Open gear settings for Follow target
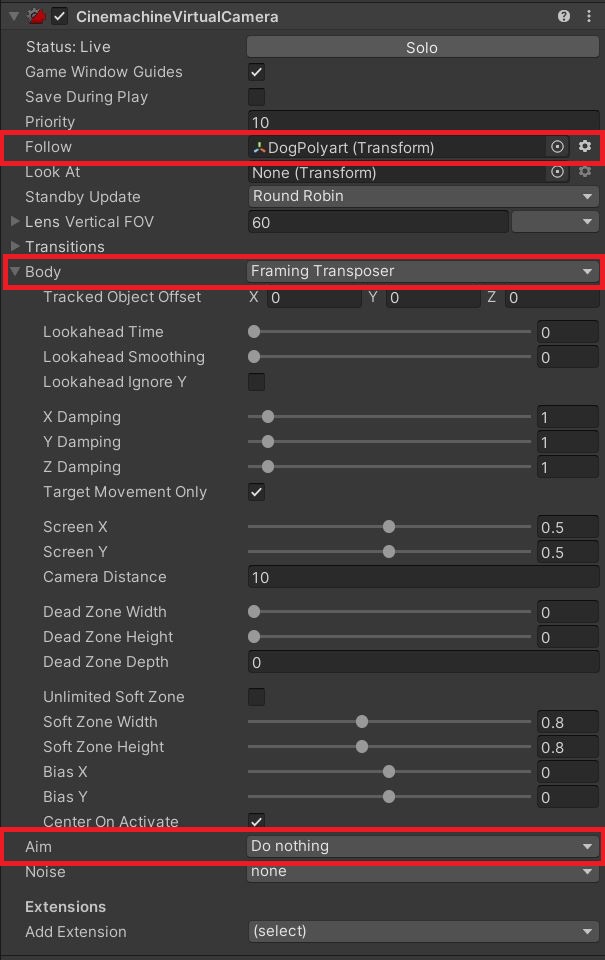The image size is (605, 960). [585, 146]
